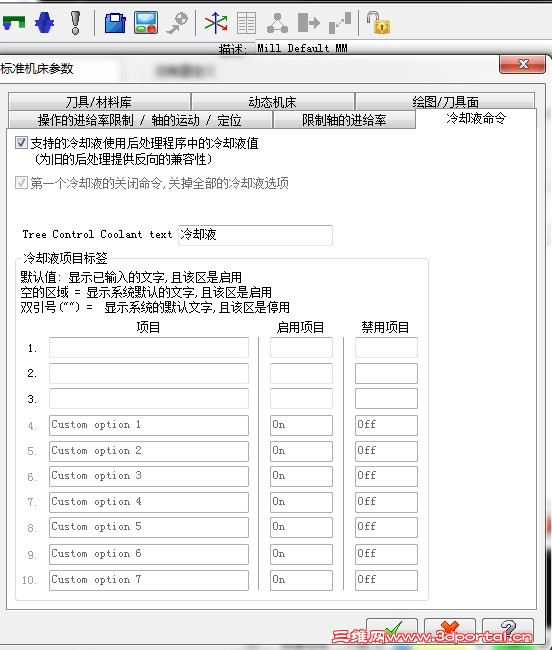Click the colored XYZ axis icon
The image size is (552, 650).
[x=216, y=23]
